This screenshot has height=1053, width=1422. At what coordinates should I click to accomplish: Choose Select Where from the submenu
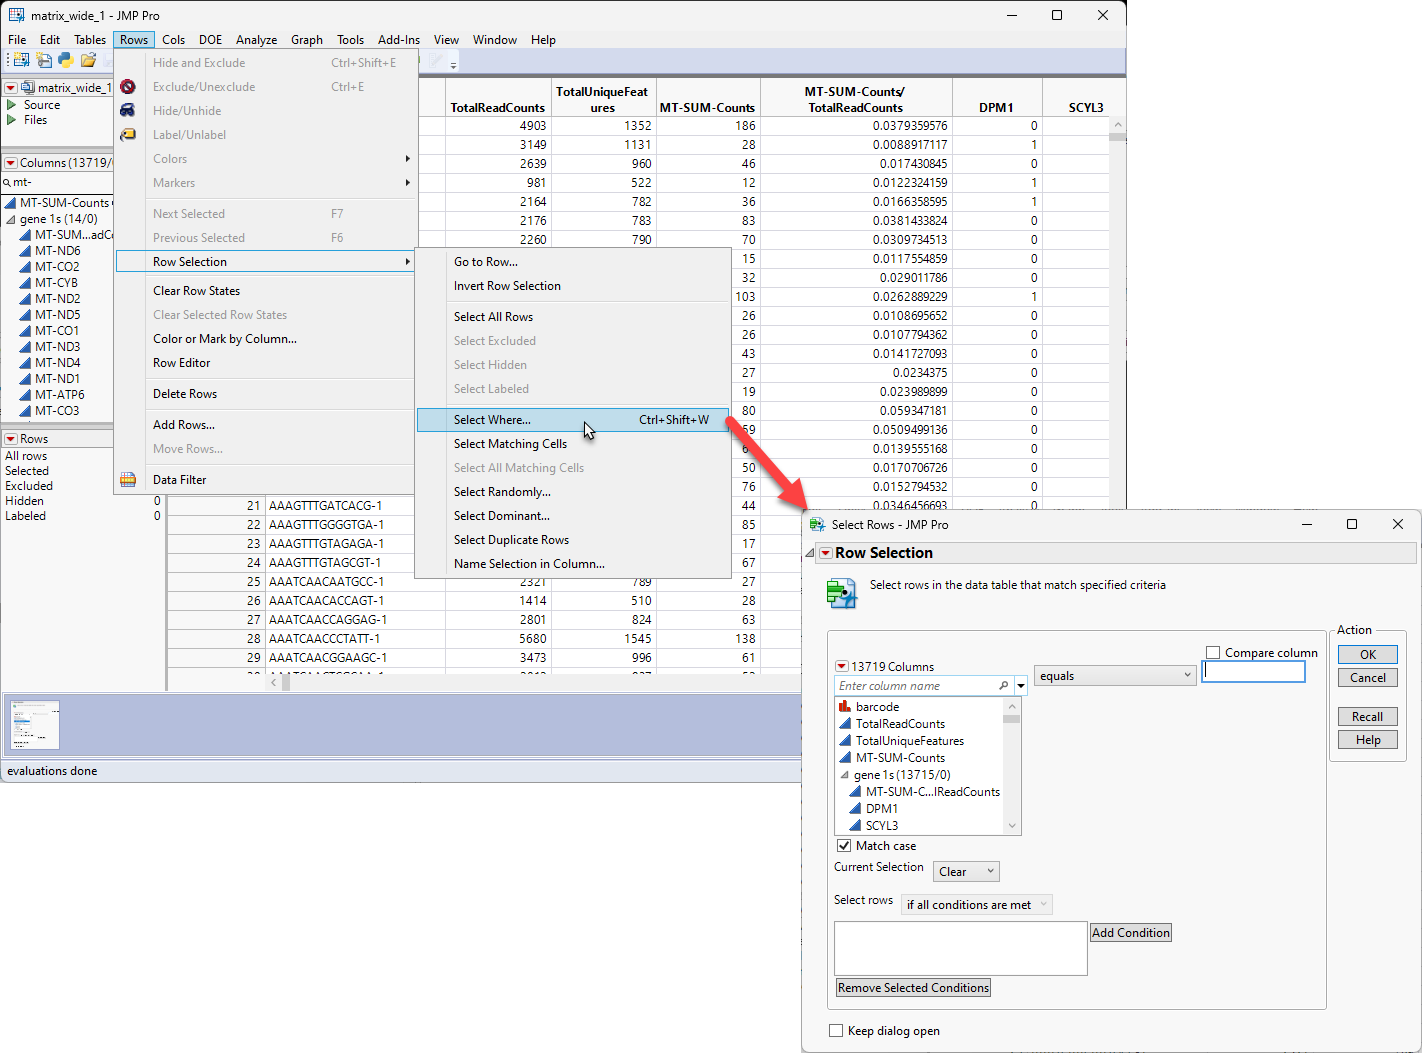492,420
